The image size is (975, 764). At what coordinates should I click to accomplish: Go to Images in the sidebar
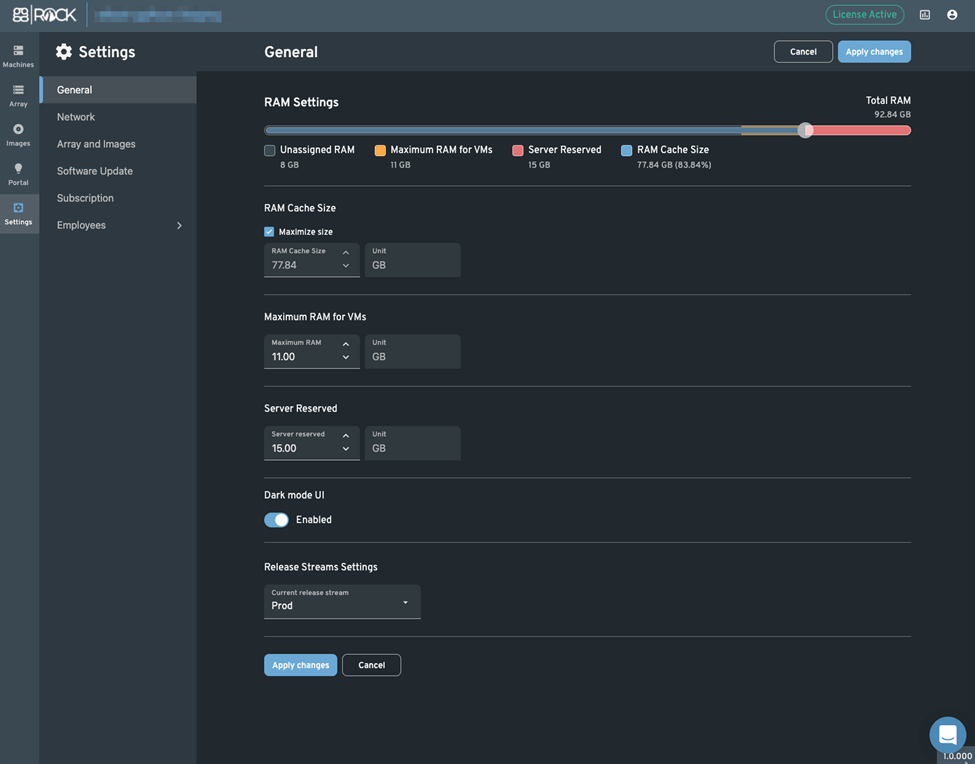[x=18, y=134]
